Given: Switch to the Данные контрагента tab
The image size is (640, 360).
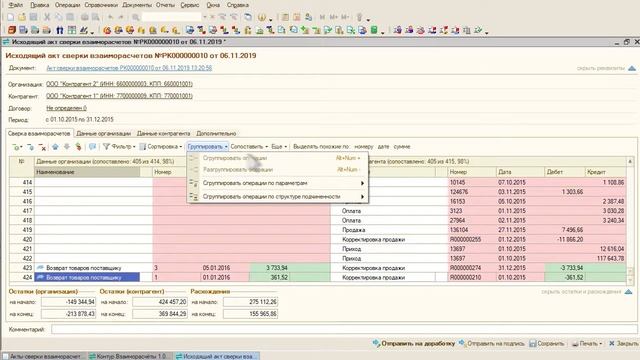Looking at the screenshot, I should pyautogui.click(x=163, y=133).
